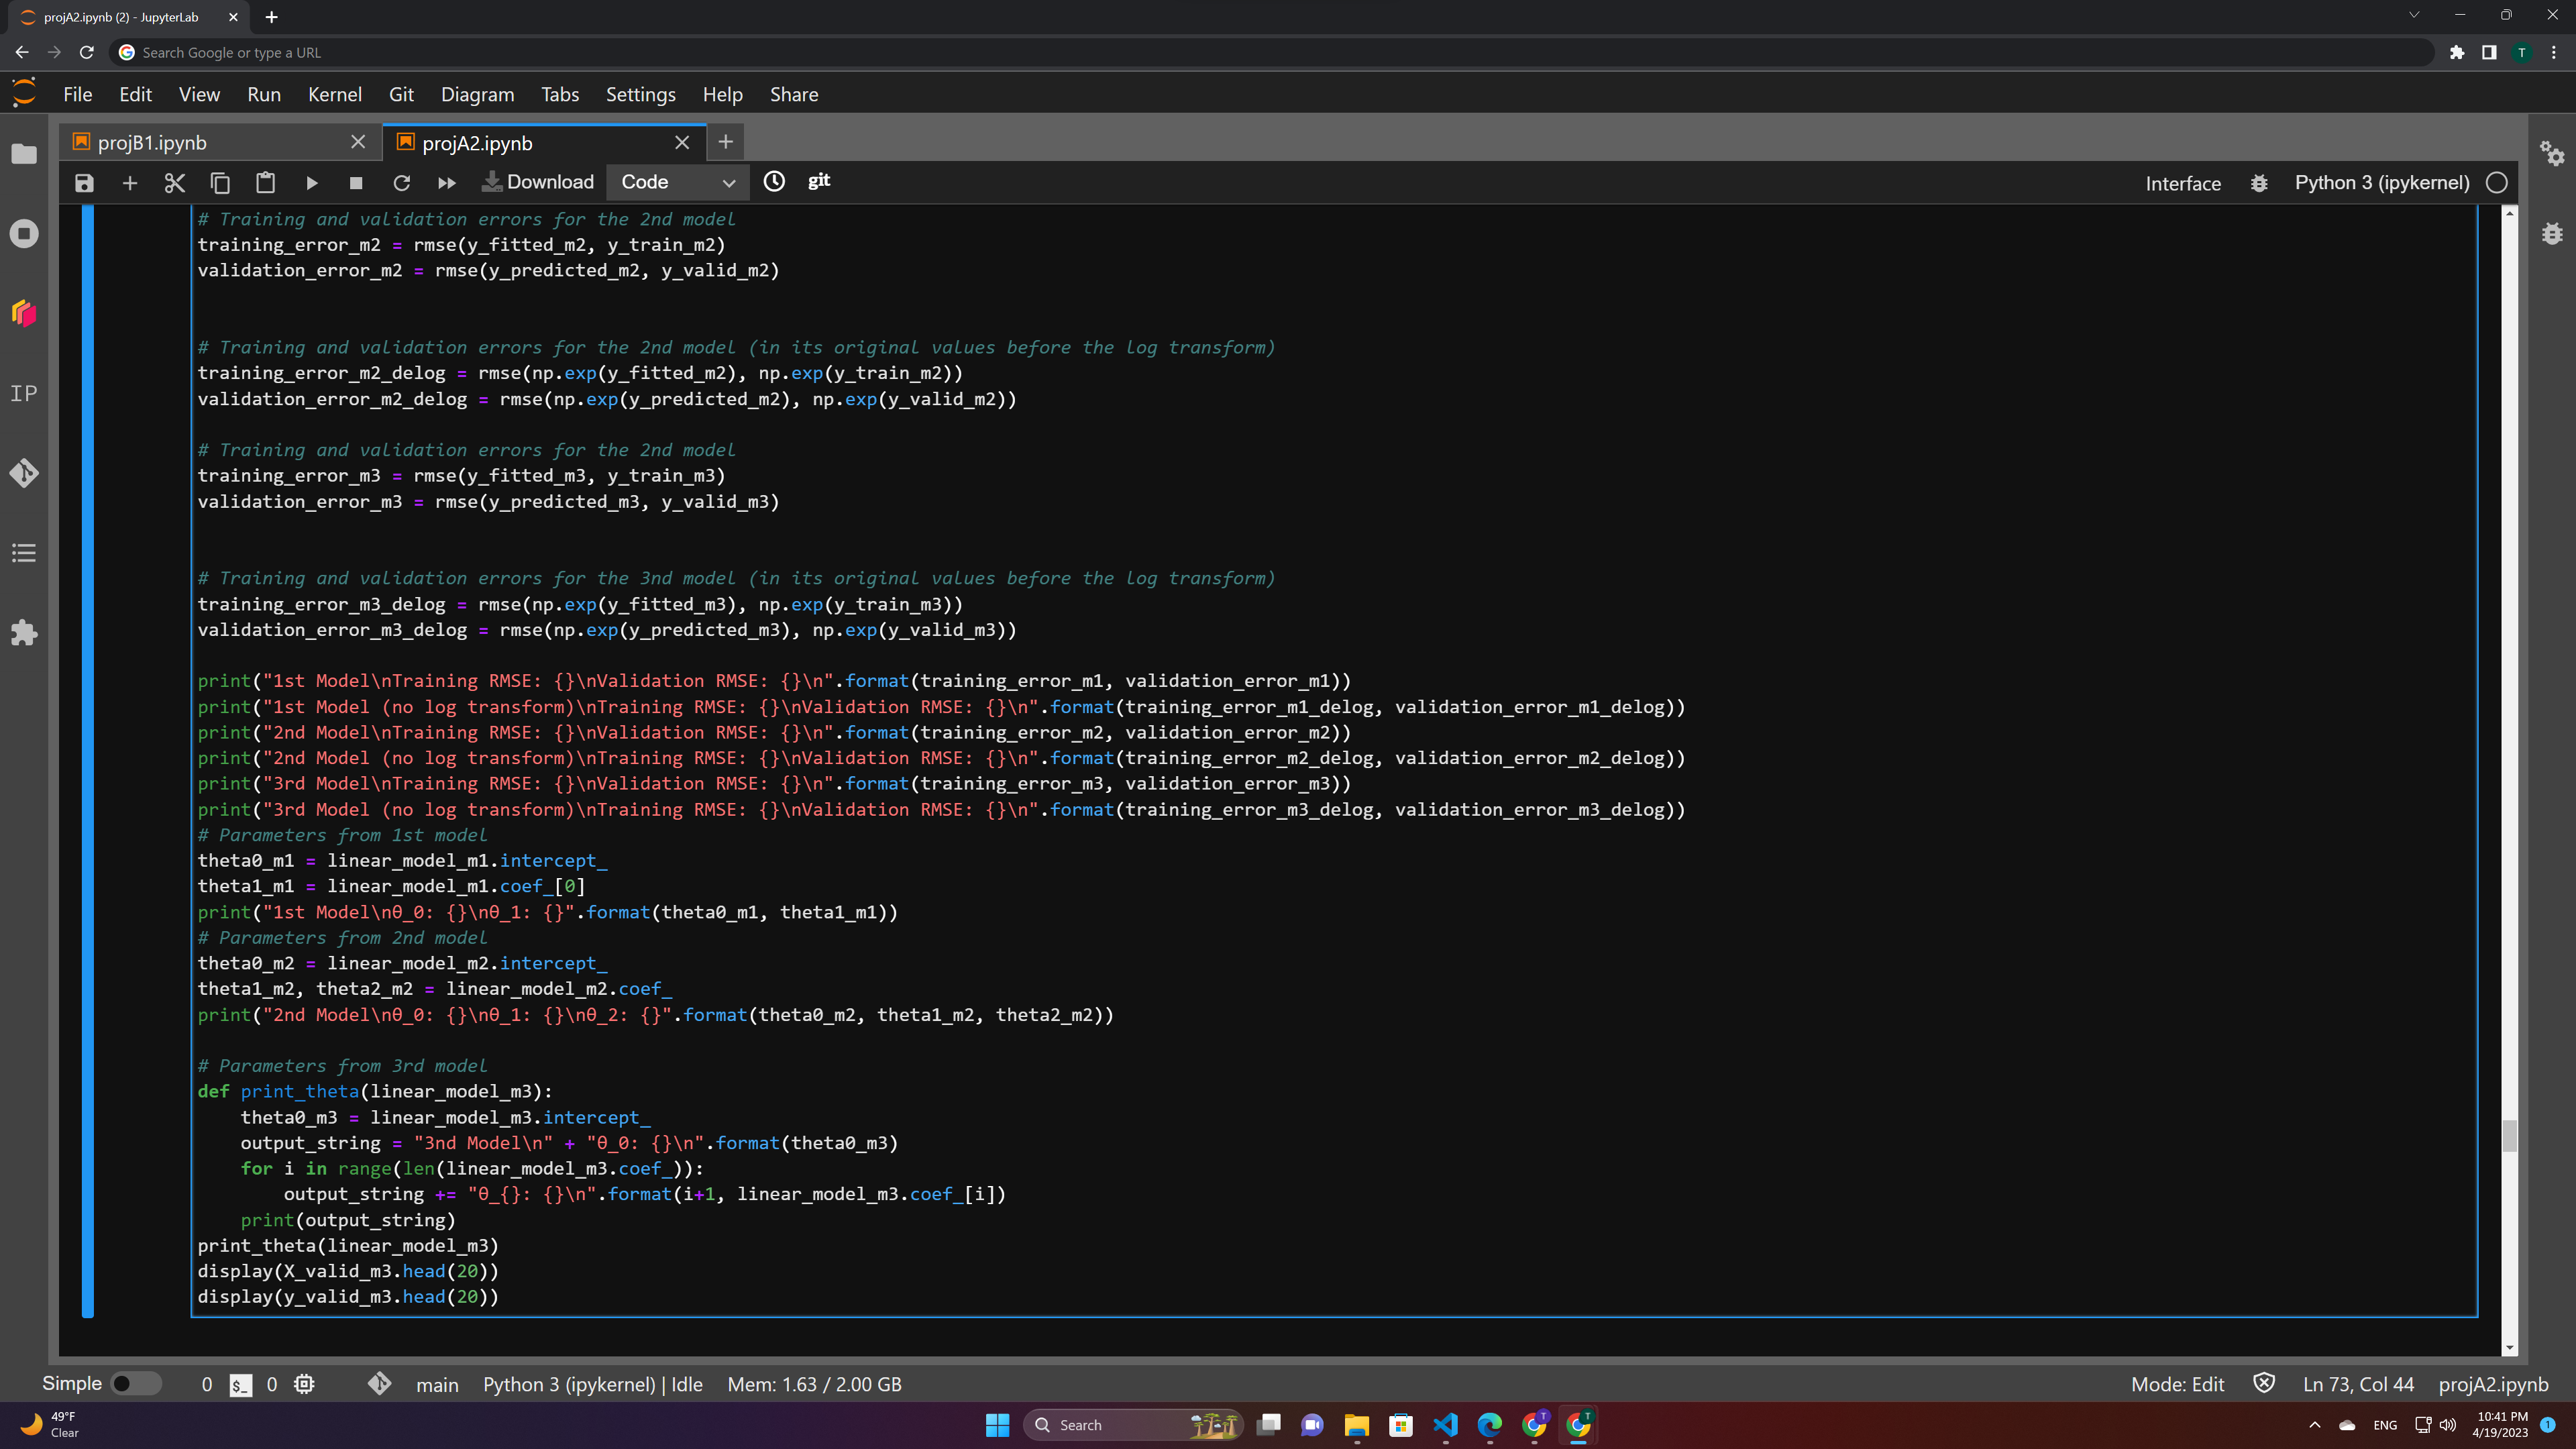The image size is (2576, 1449).
Task: Open the table of contents sidebar
Action: (24, 553)
